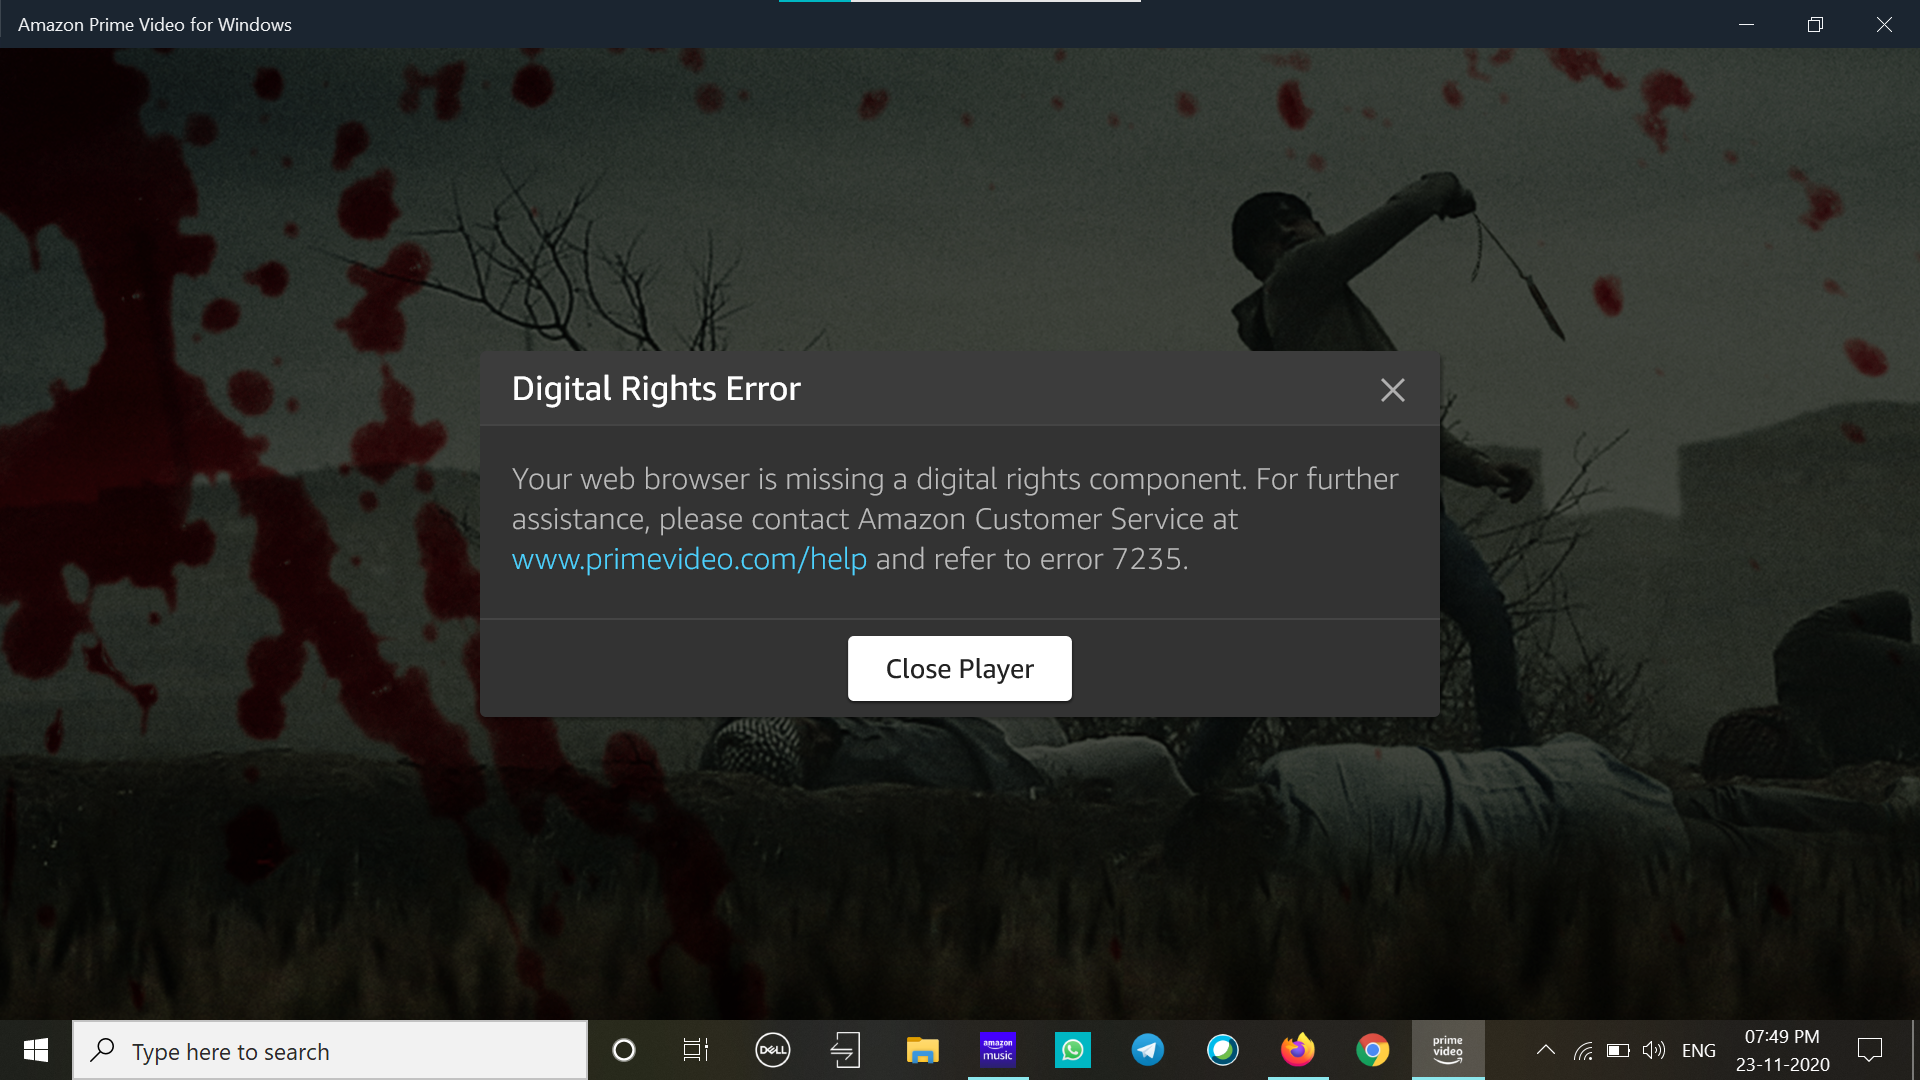
Task: Dismiss the Digital Rights Error dialog with X
Action: point(1392,390)
